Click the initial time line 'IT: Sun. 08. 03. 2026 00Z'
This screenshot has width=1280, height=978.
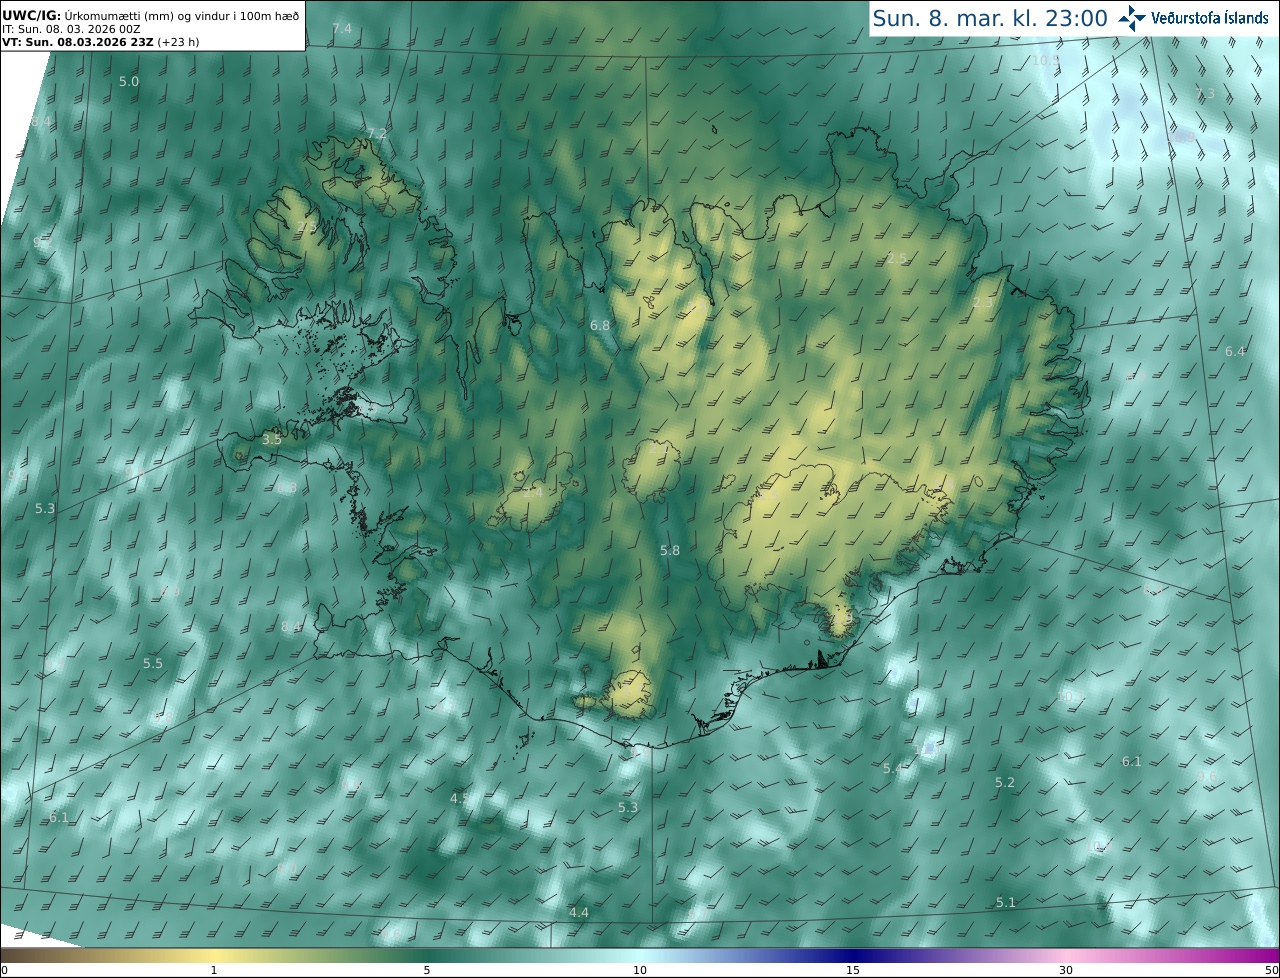coord(71,29)
